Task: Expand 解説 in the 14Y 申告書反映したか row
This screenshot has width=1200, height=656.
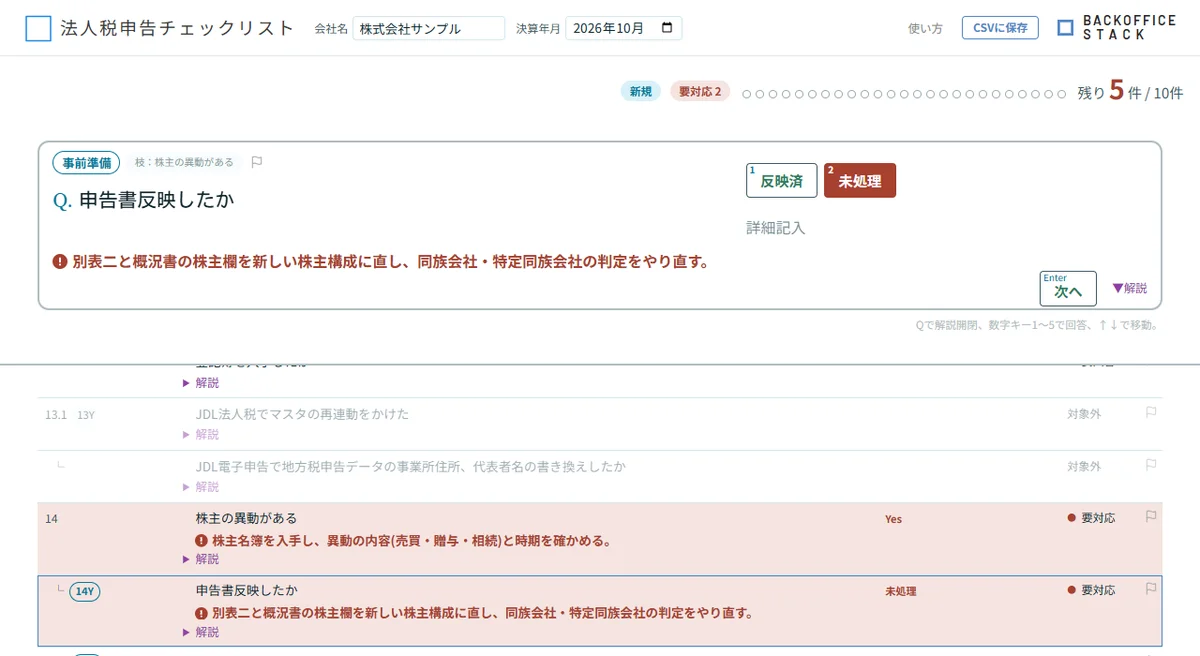Action: 200,632
